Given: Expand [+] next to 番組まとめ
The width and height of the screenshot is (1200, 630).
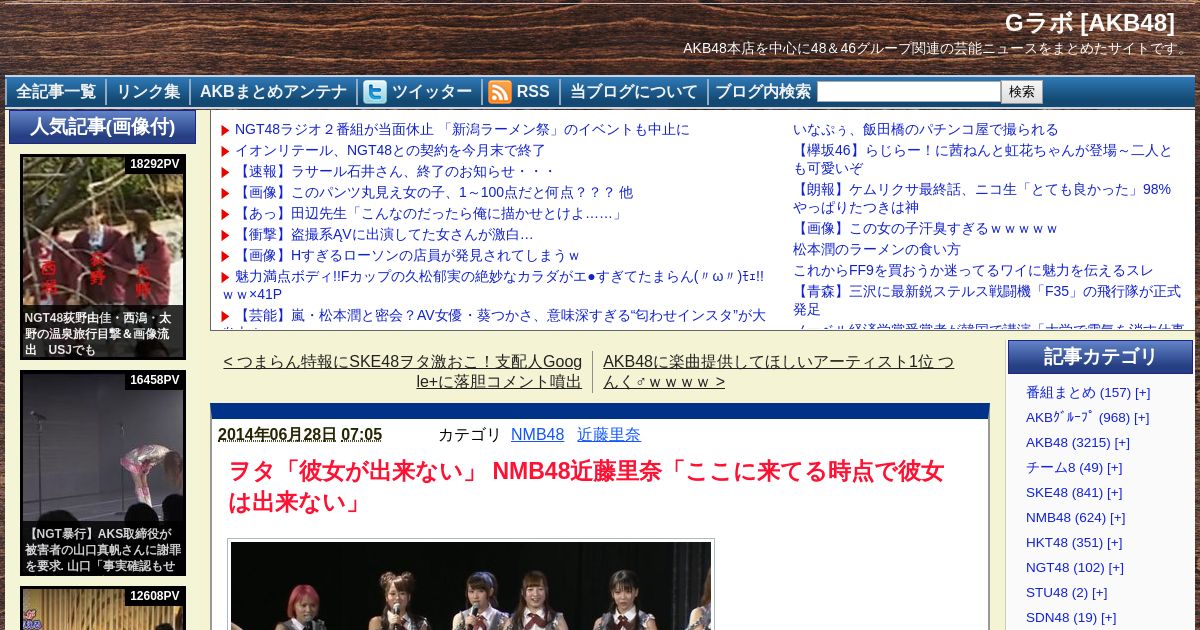Looking at the screenshot, I should tap(1142, 392).
